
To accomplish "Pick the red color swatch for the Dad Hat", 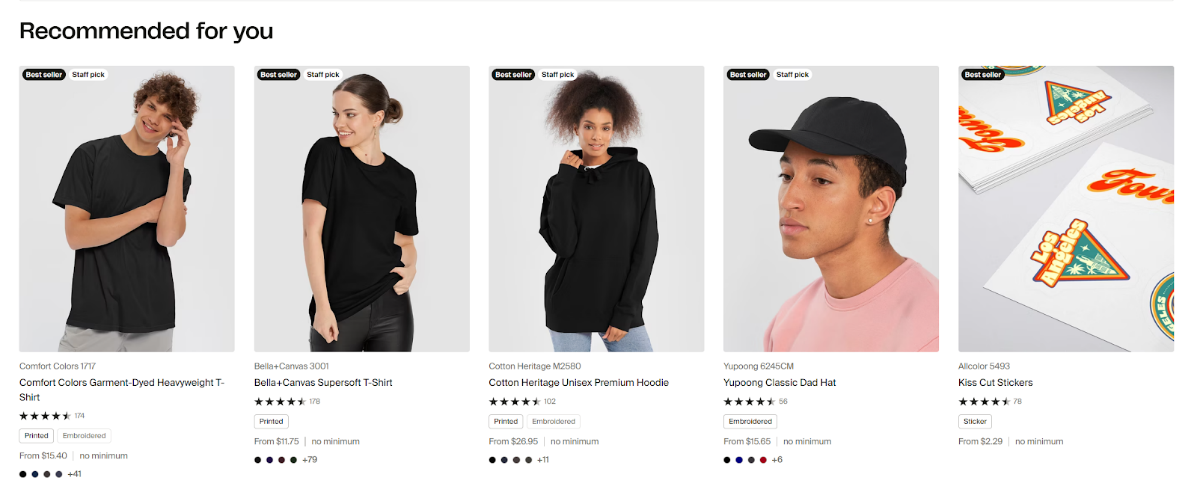I will click(763, 460).
